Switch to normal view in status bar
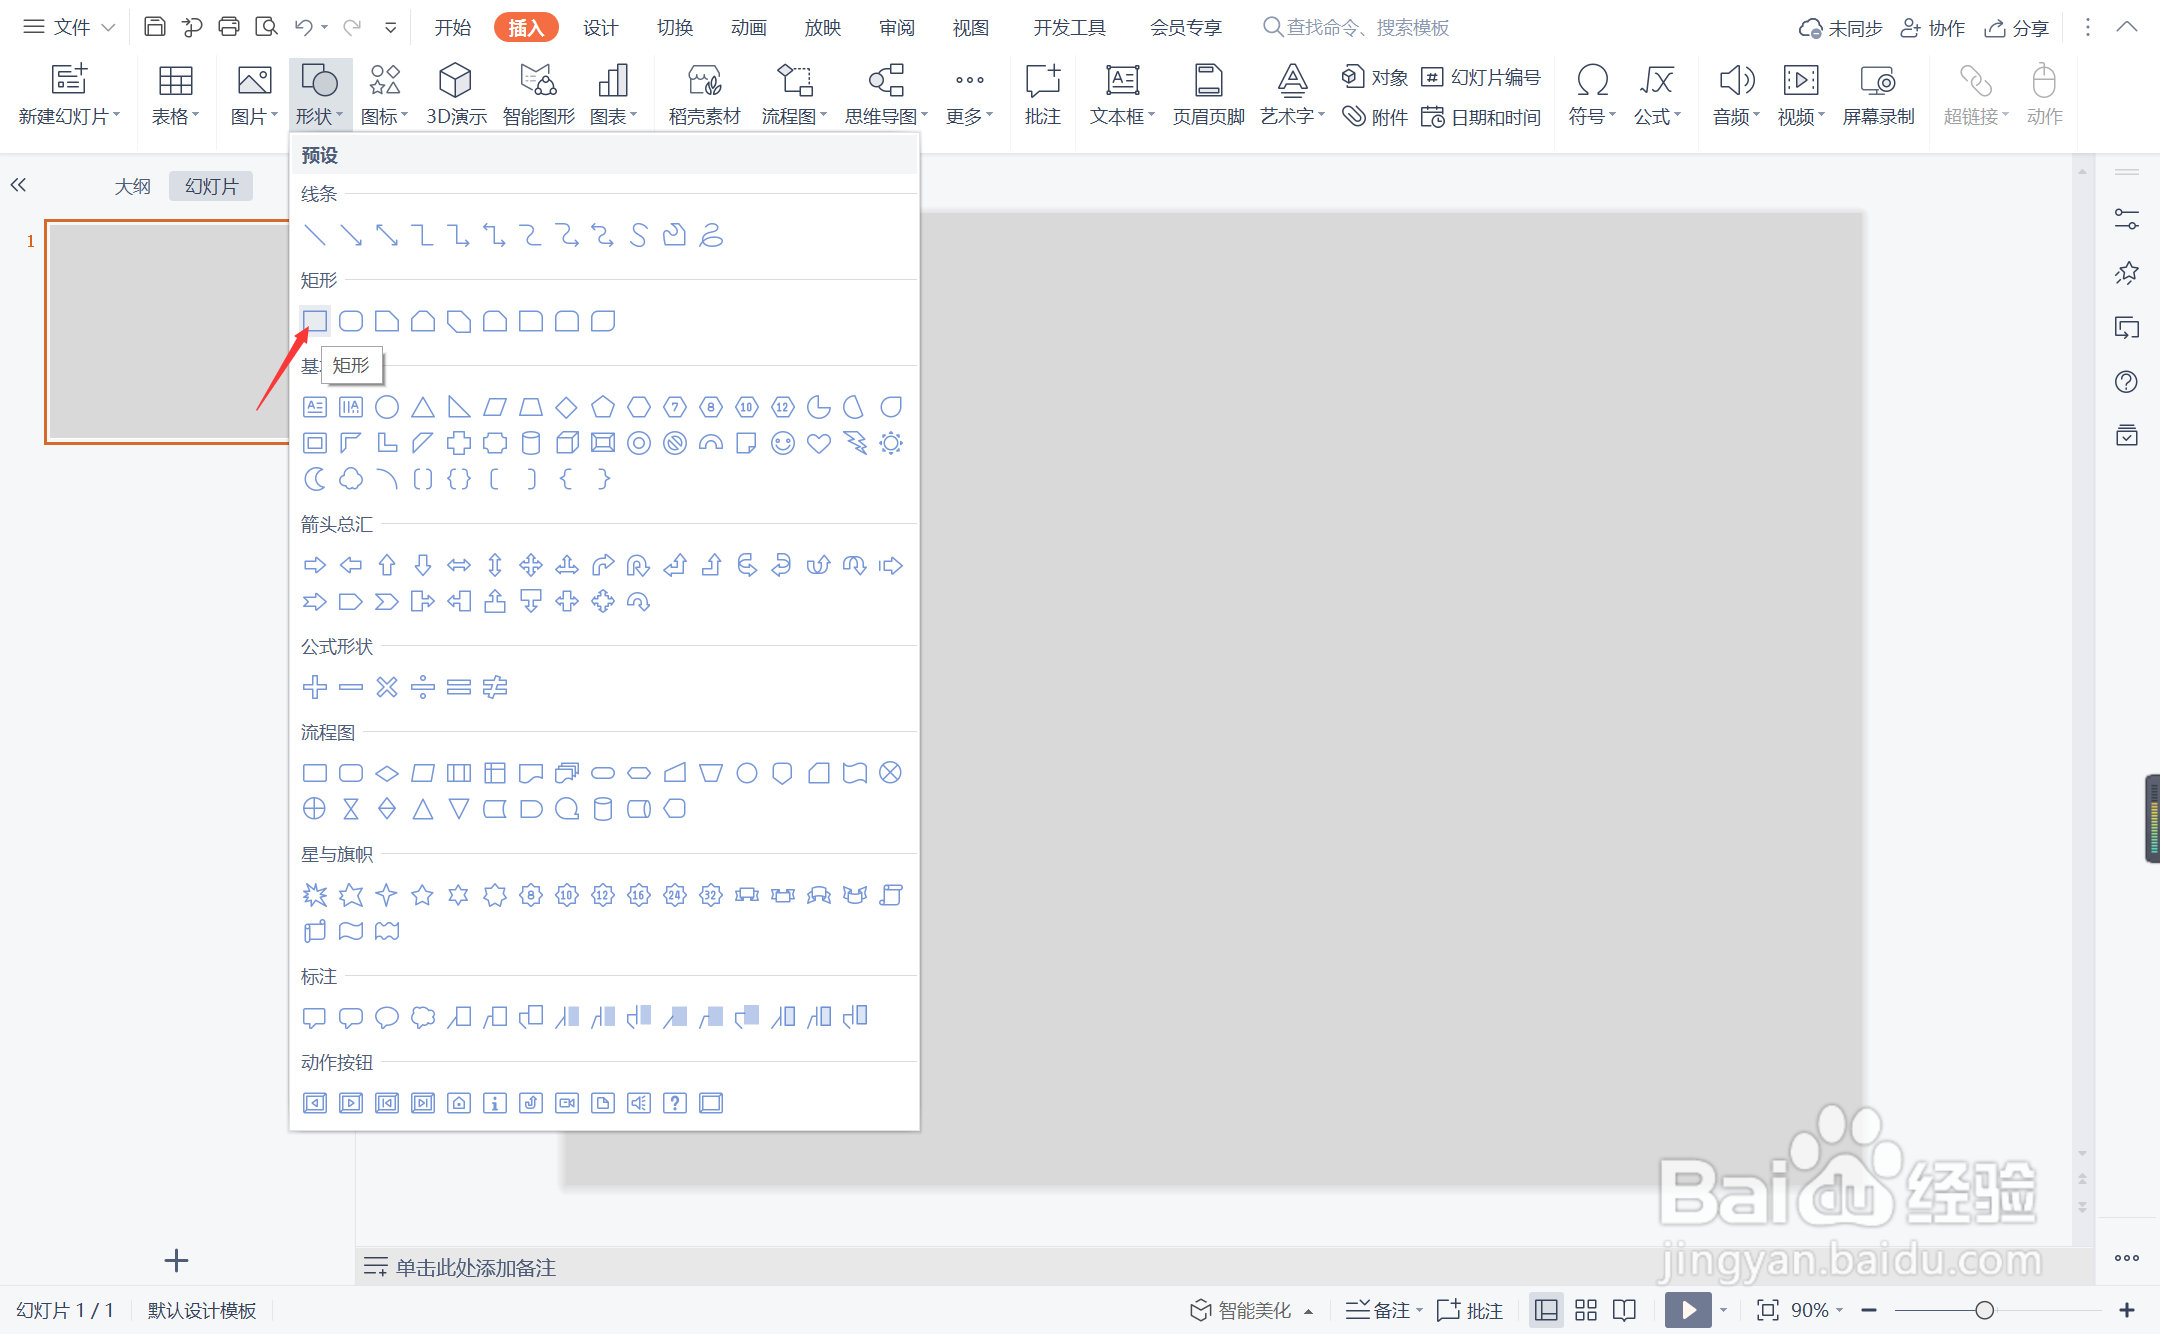2160x1334 pixels. (x=1546, y=1310)
